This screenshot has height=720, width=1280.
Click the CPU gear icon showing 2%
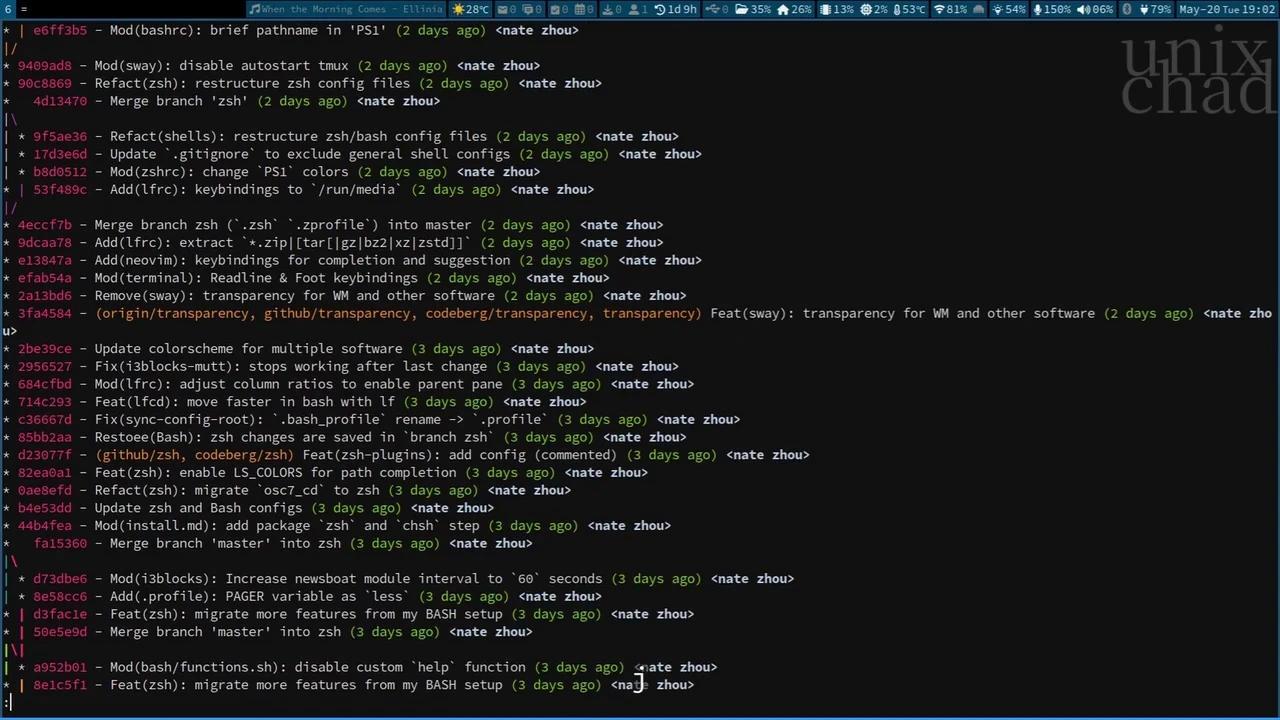(x=866, y=9)
